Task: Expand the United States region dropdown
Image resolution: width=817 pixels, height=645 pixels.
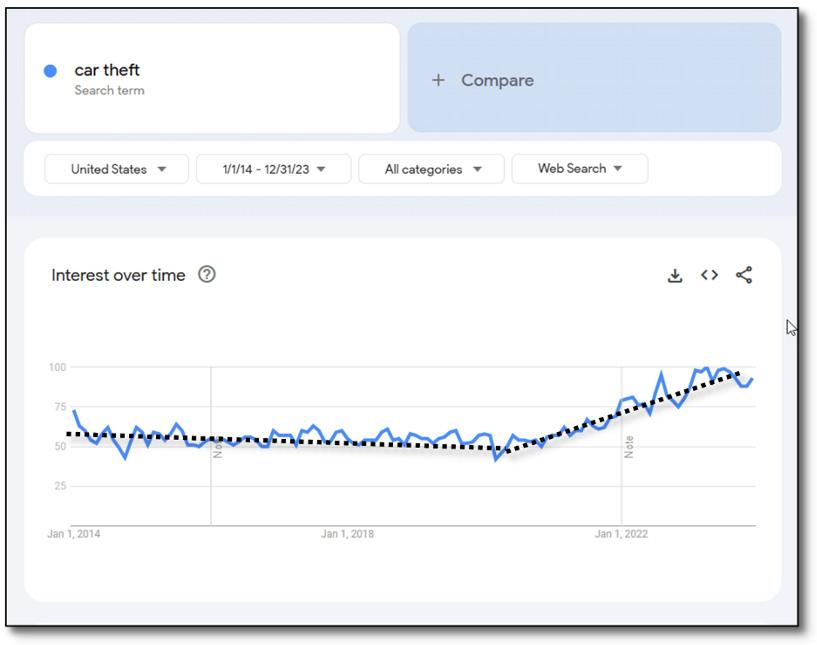Action: click(x=117, y=169)
